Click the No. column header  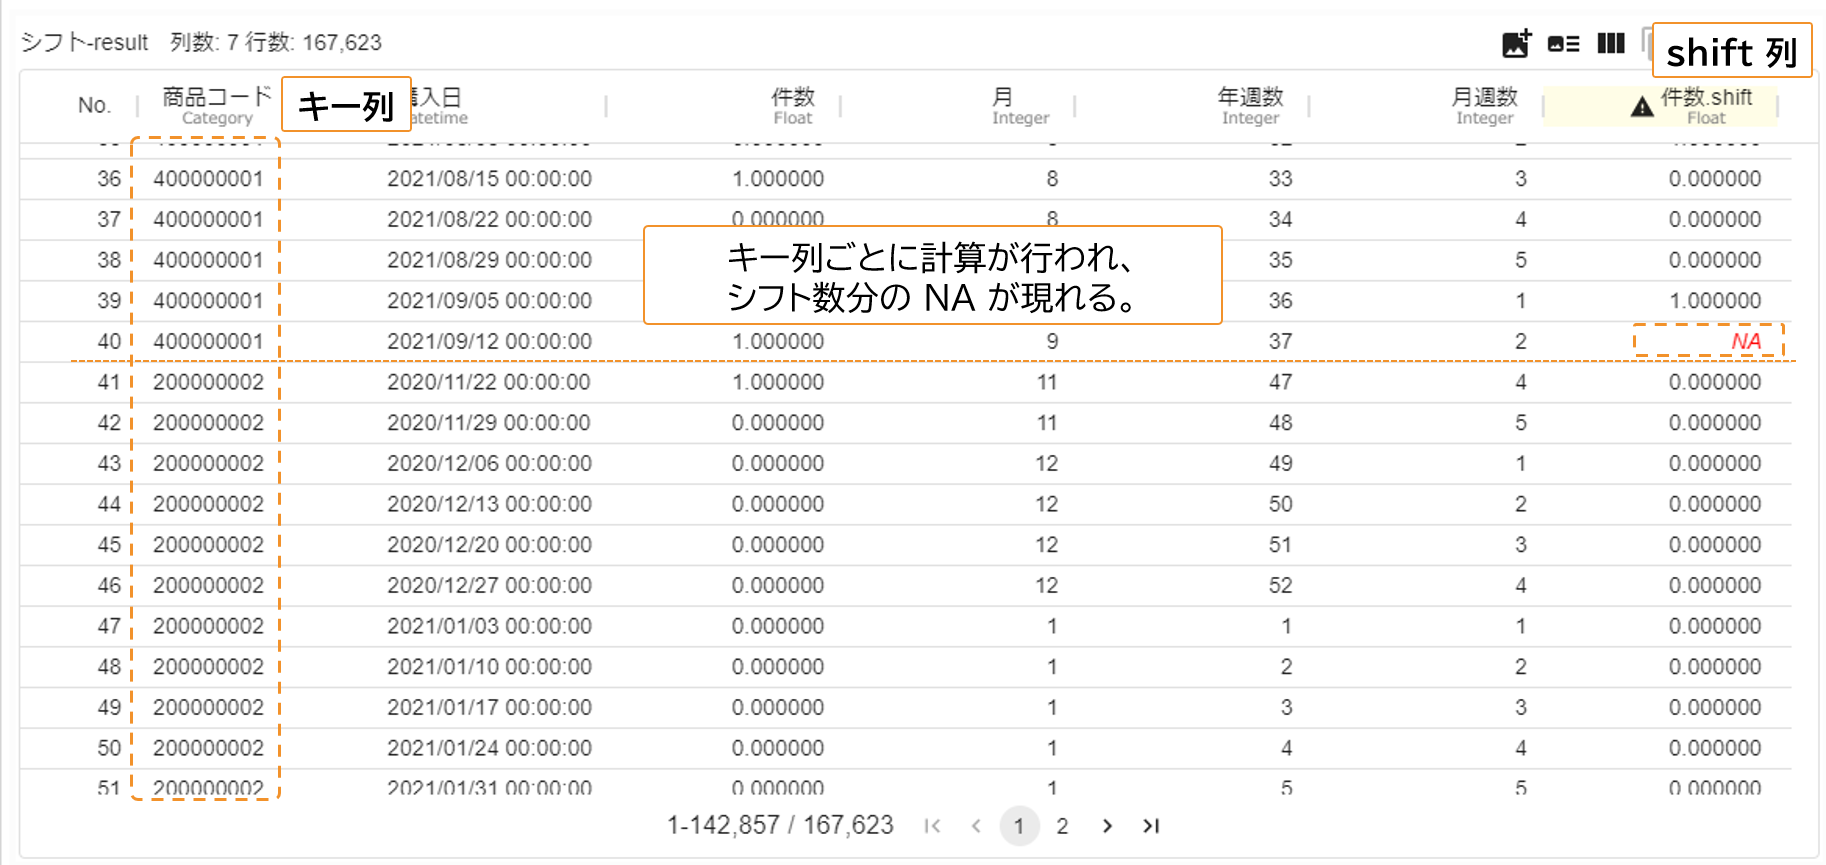(94, 105)
